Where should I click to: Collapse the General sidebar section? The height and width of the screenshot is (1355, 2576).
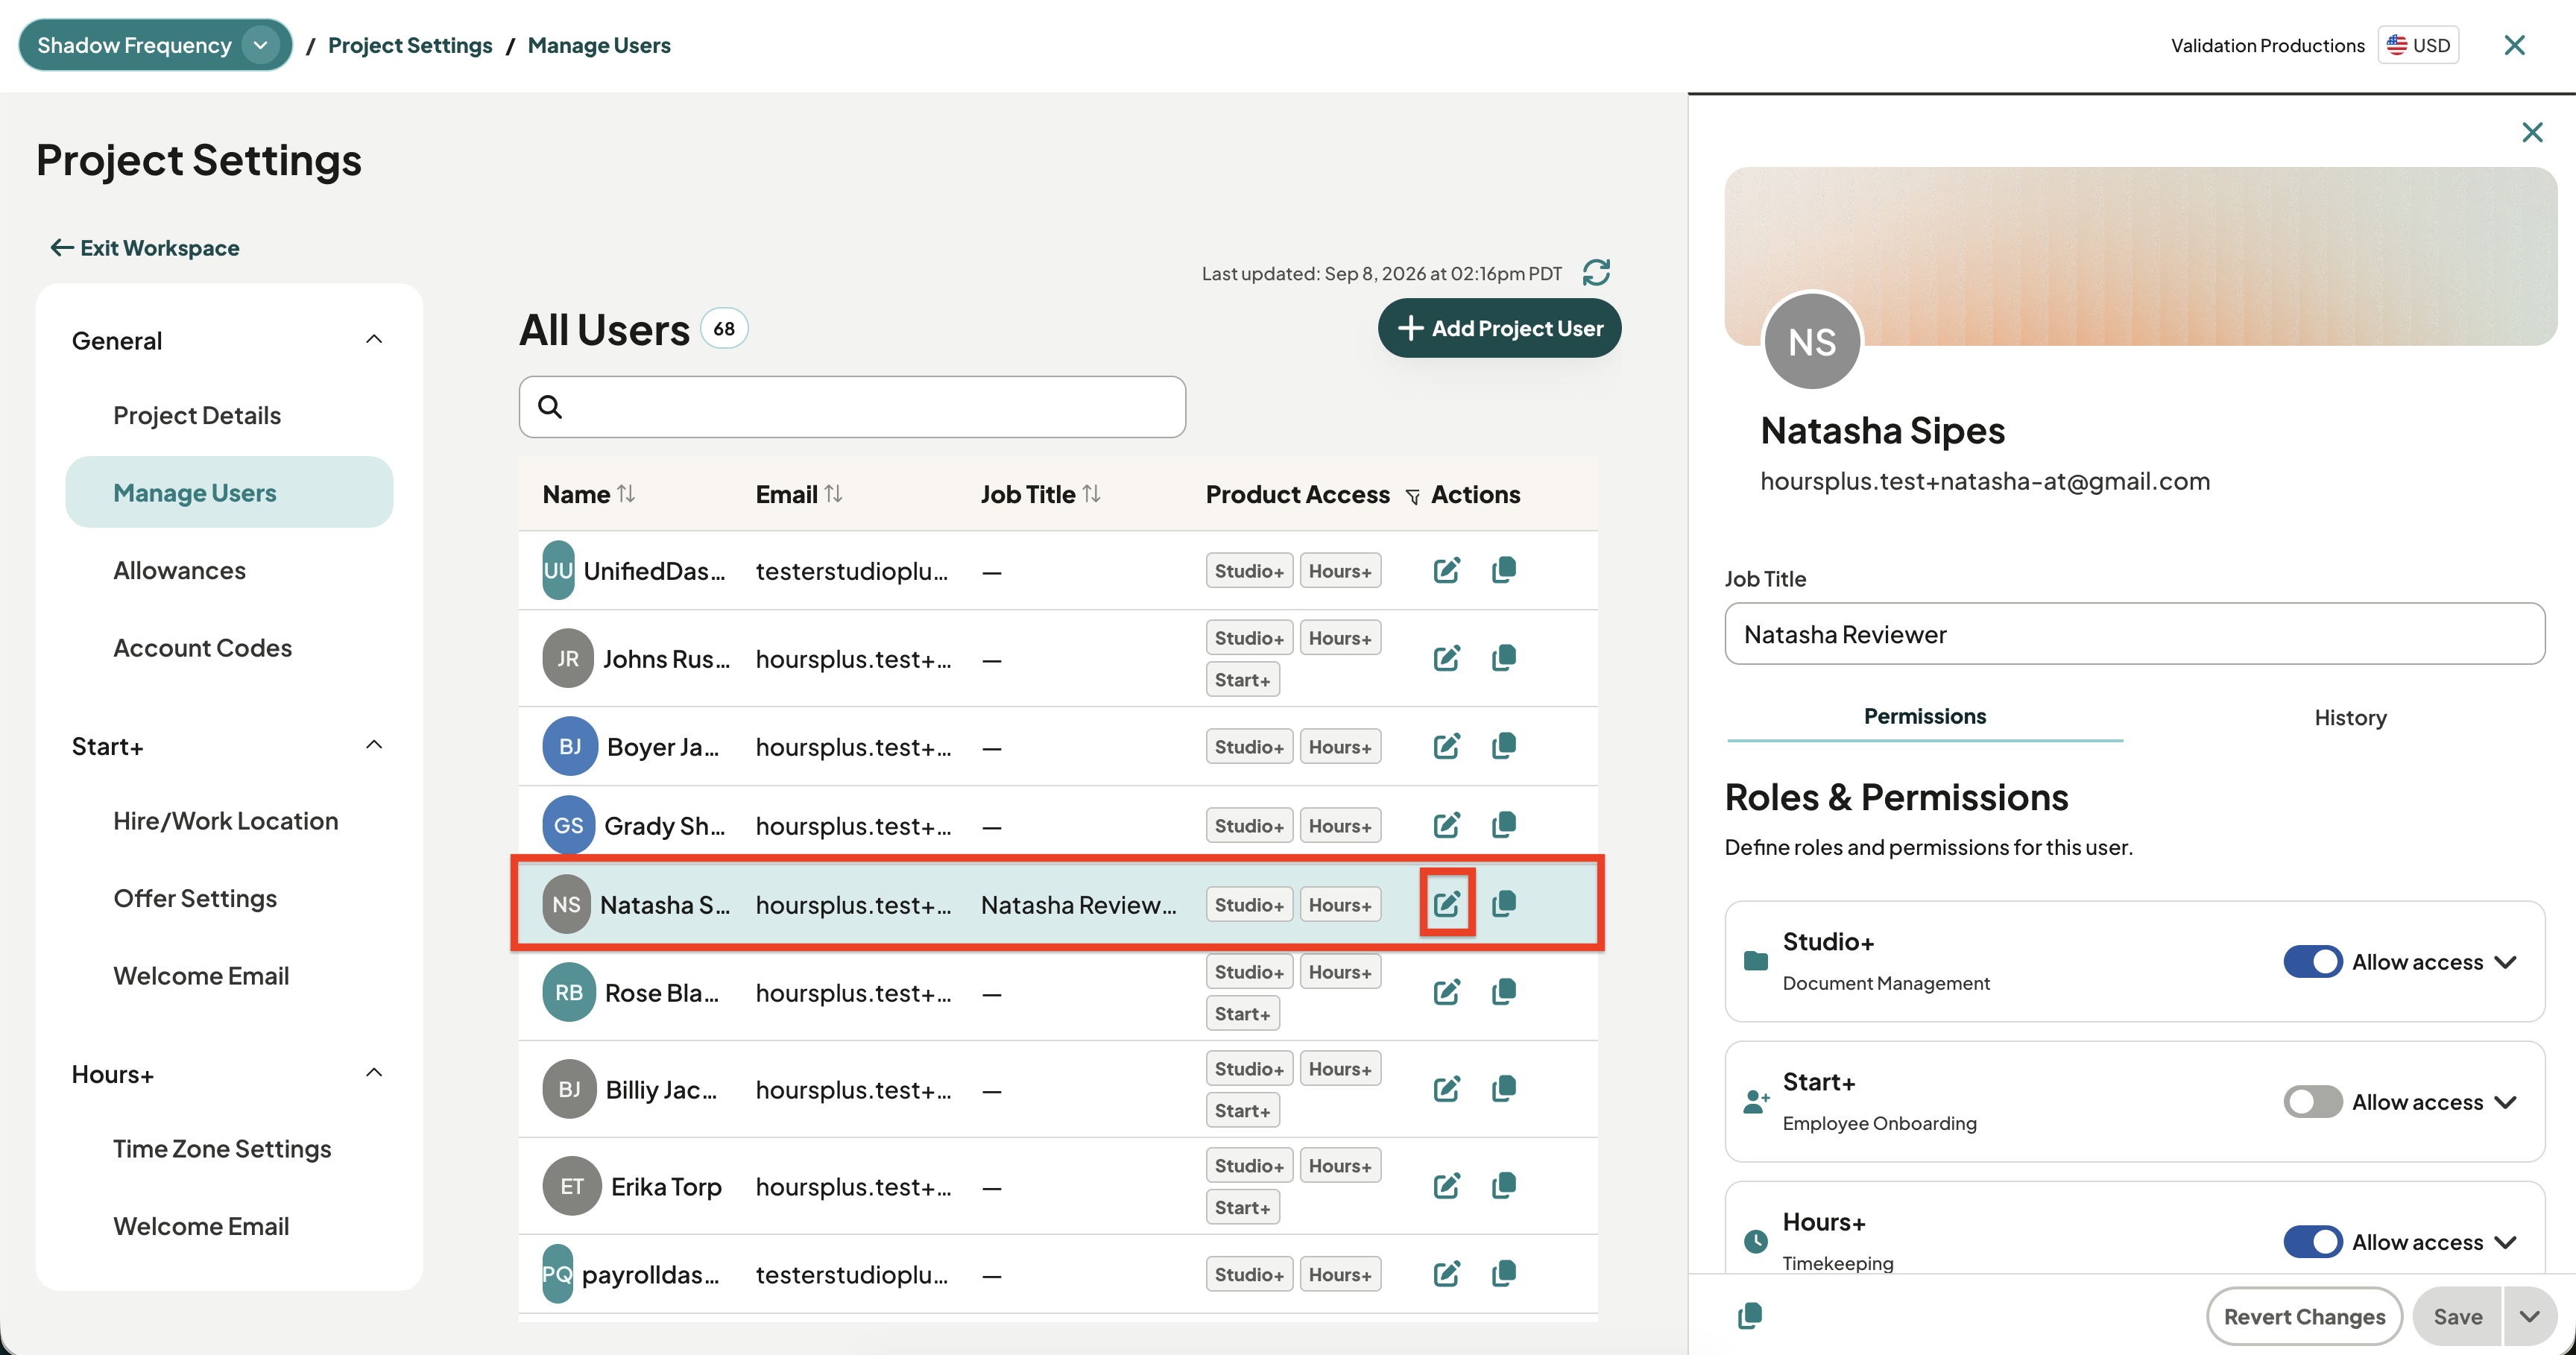374,340
